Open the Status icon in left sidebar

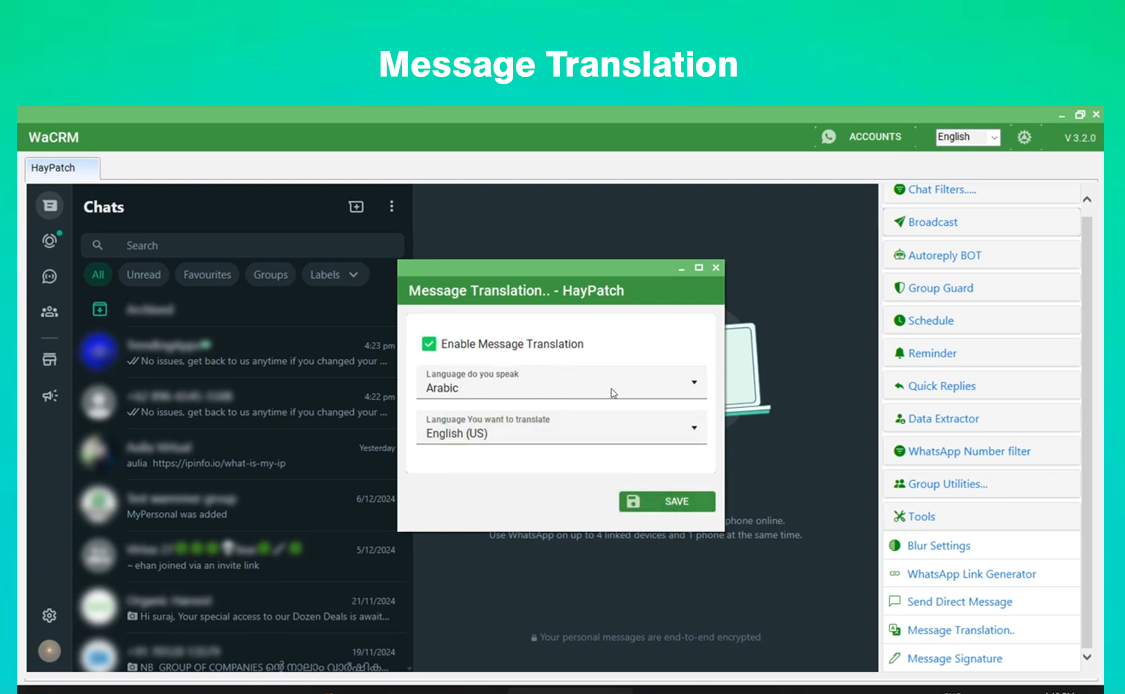click(x=49, y=241)
